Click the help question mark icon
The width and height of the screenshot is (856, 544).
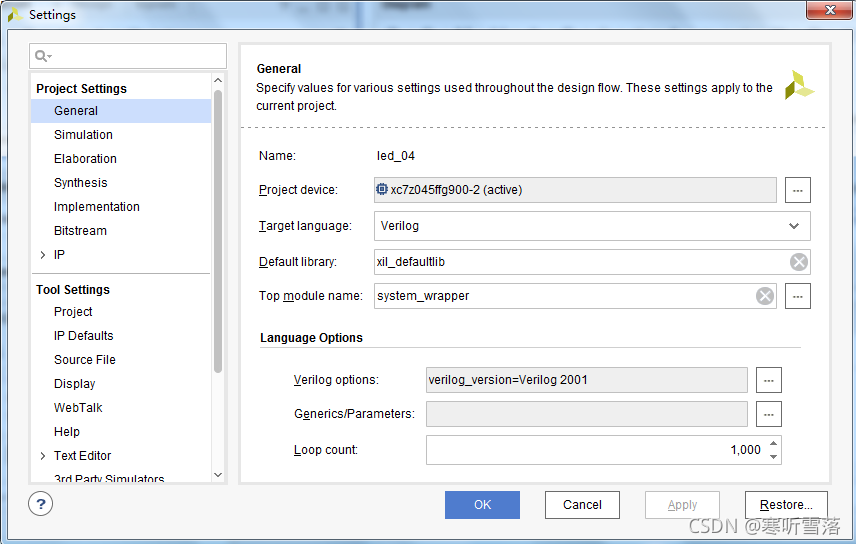pos(40,504)
